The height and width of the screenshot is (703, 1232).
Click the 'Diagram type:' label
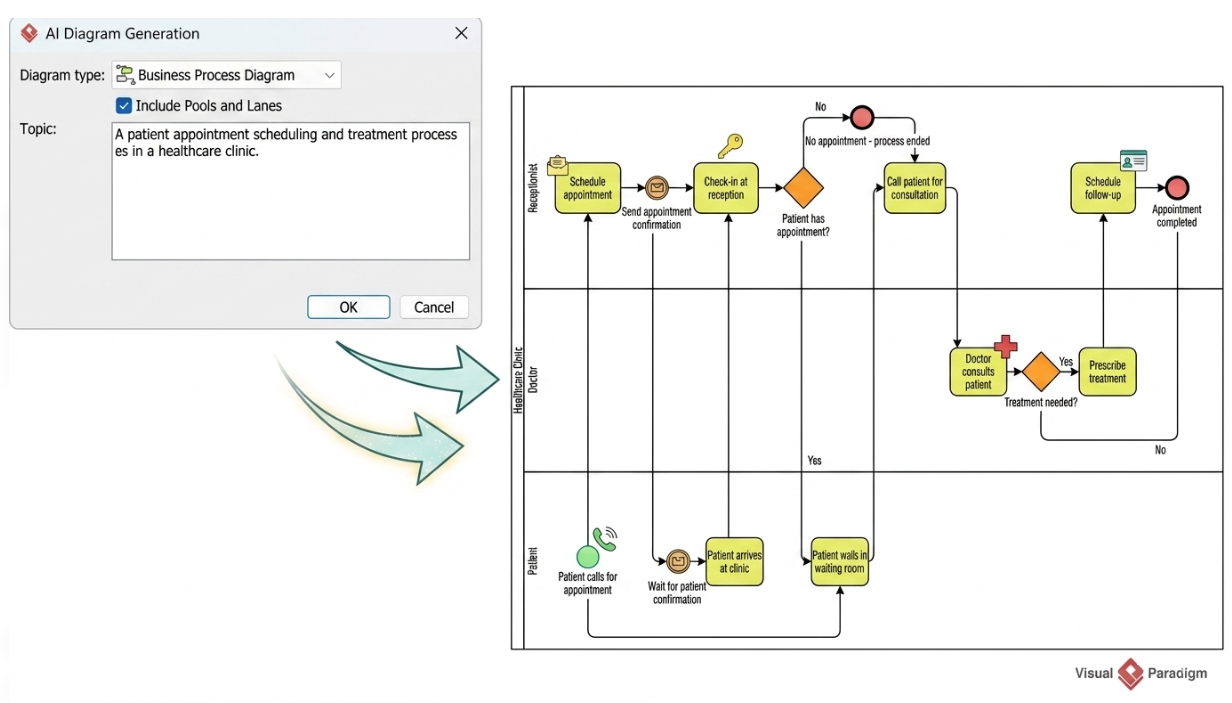pyautogui.click(x=62, y=75)
